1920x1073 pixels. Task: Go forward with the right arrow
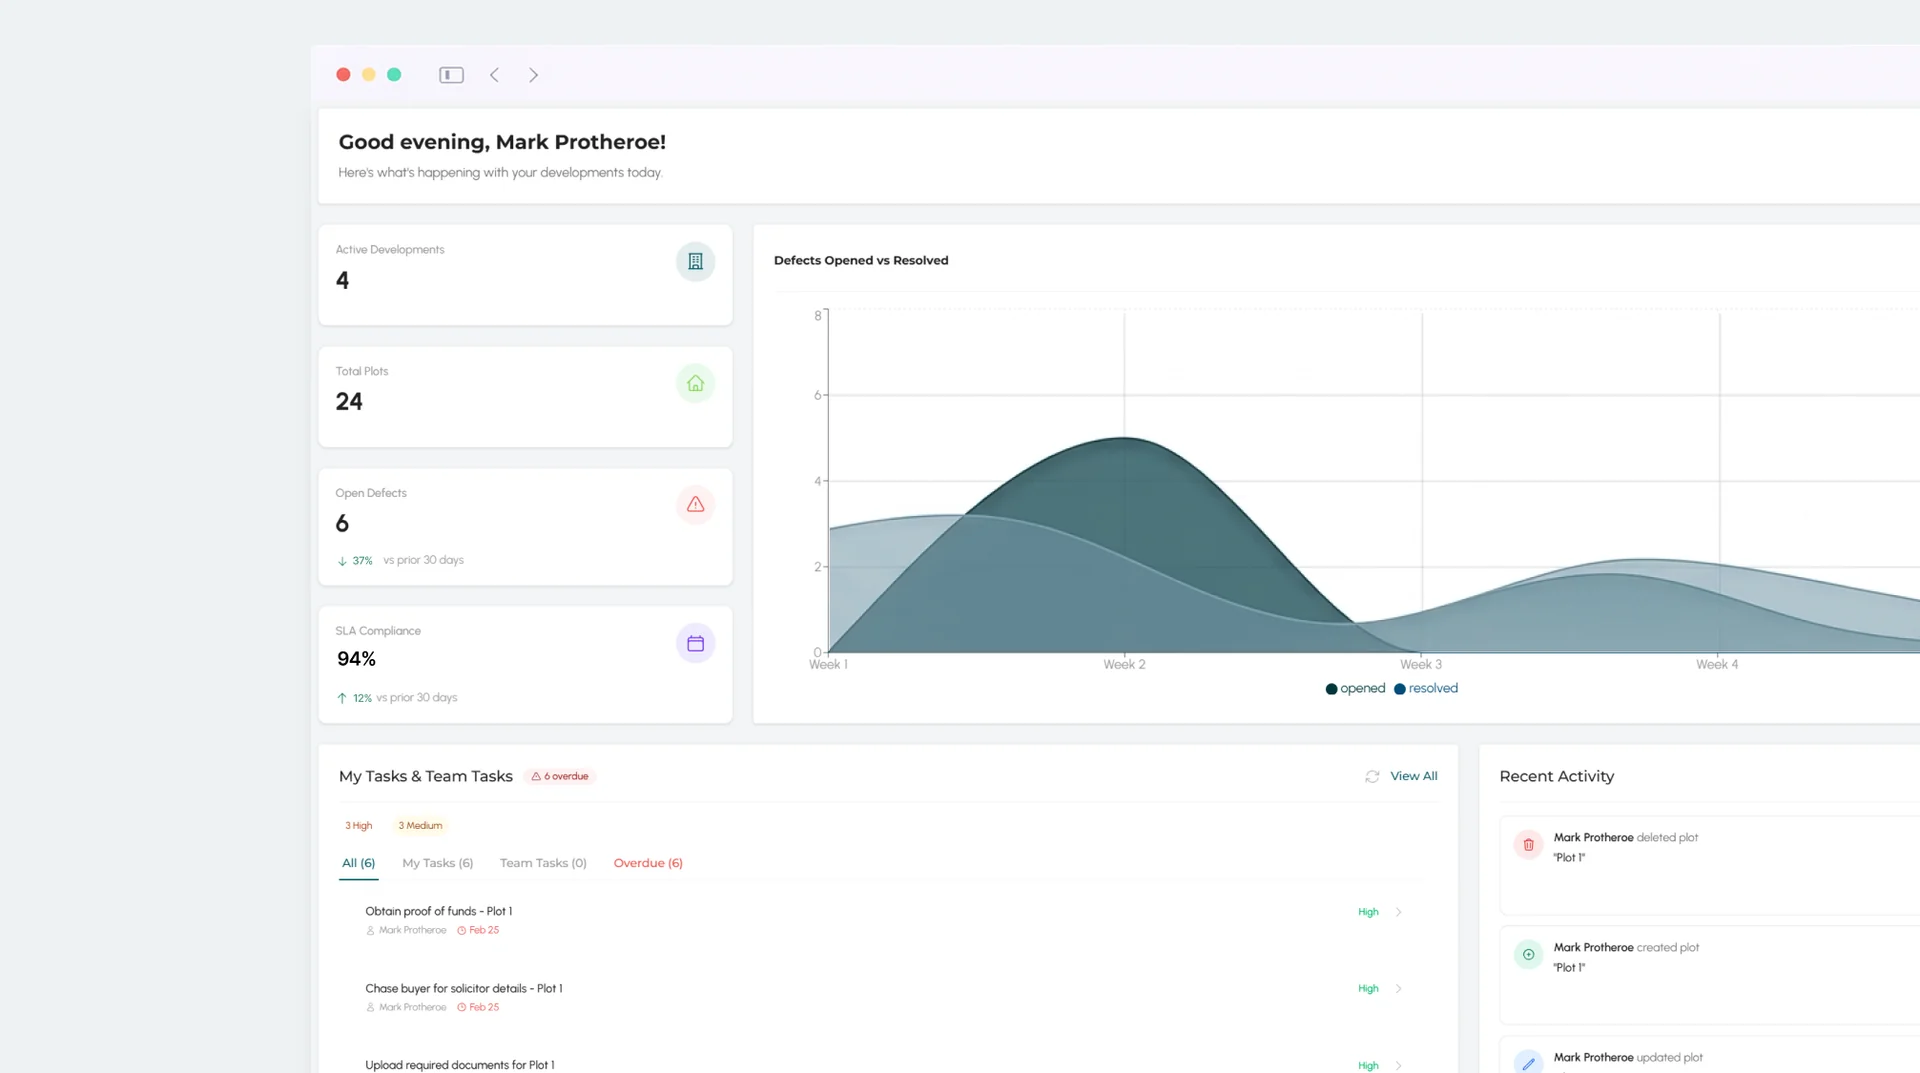[534, 75]
